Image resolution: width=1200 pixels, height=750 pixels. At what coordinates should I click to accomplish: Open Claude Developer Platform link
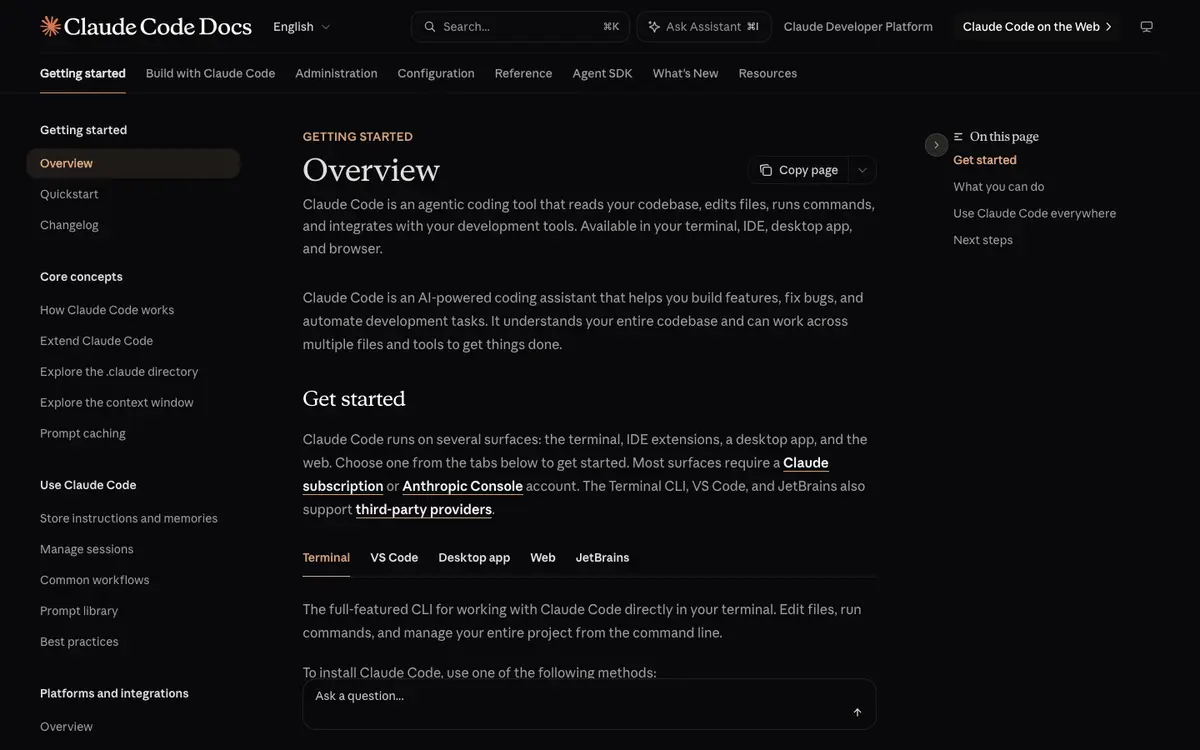tap(858, 27)
